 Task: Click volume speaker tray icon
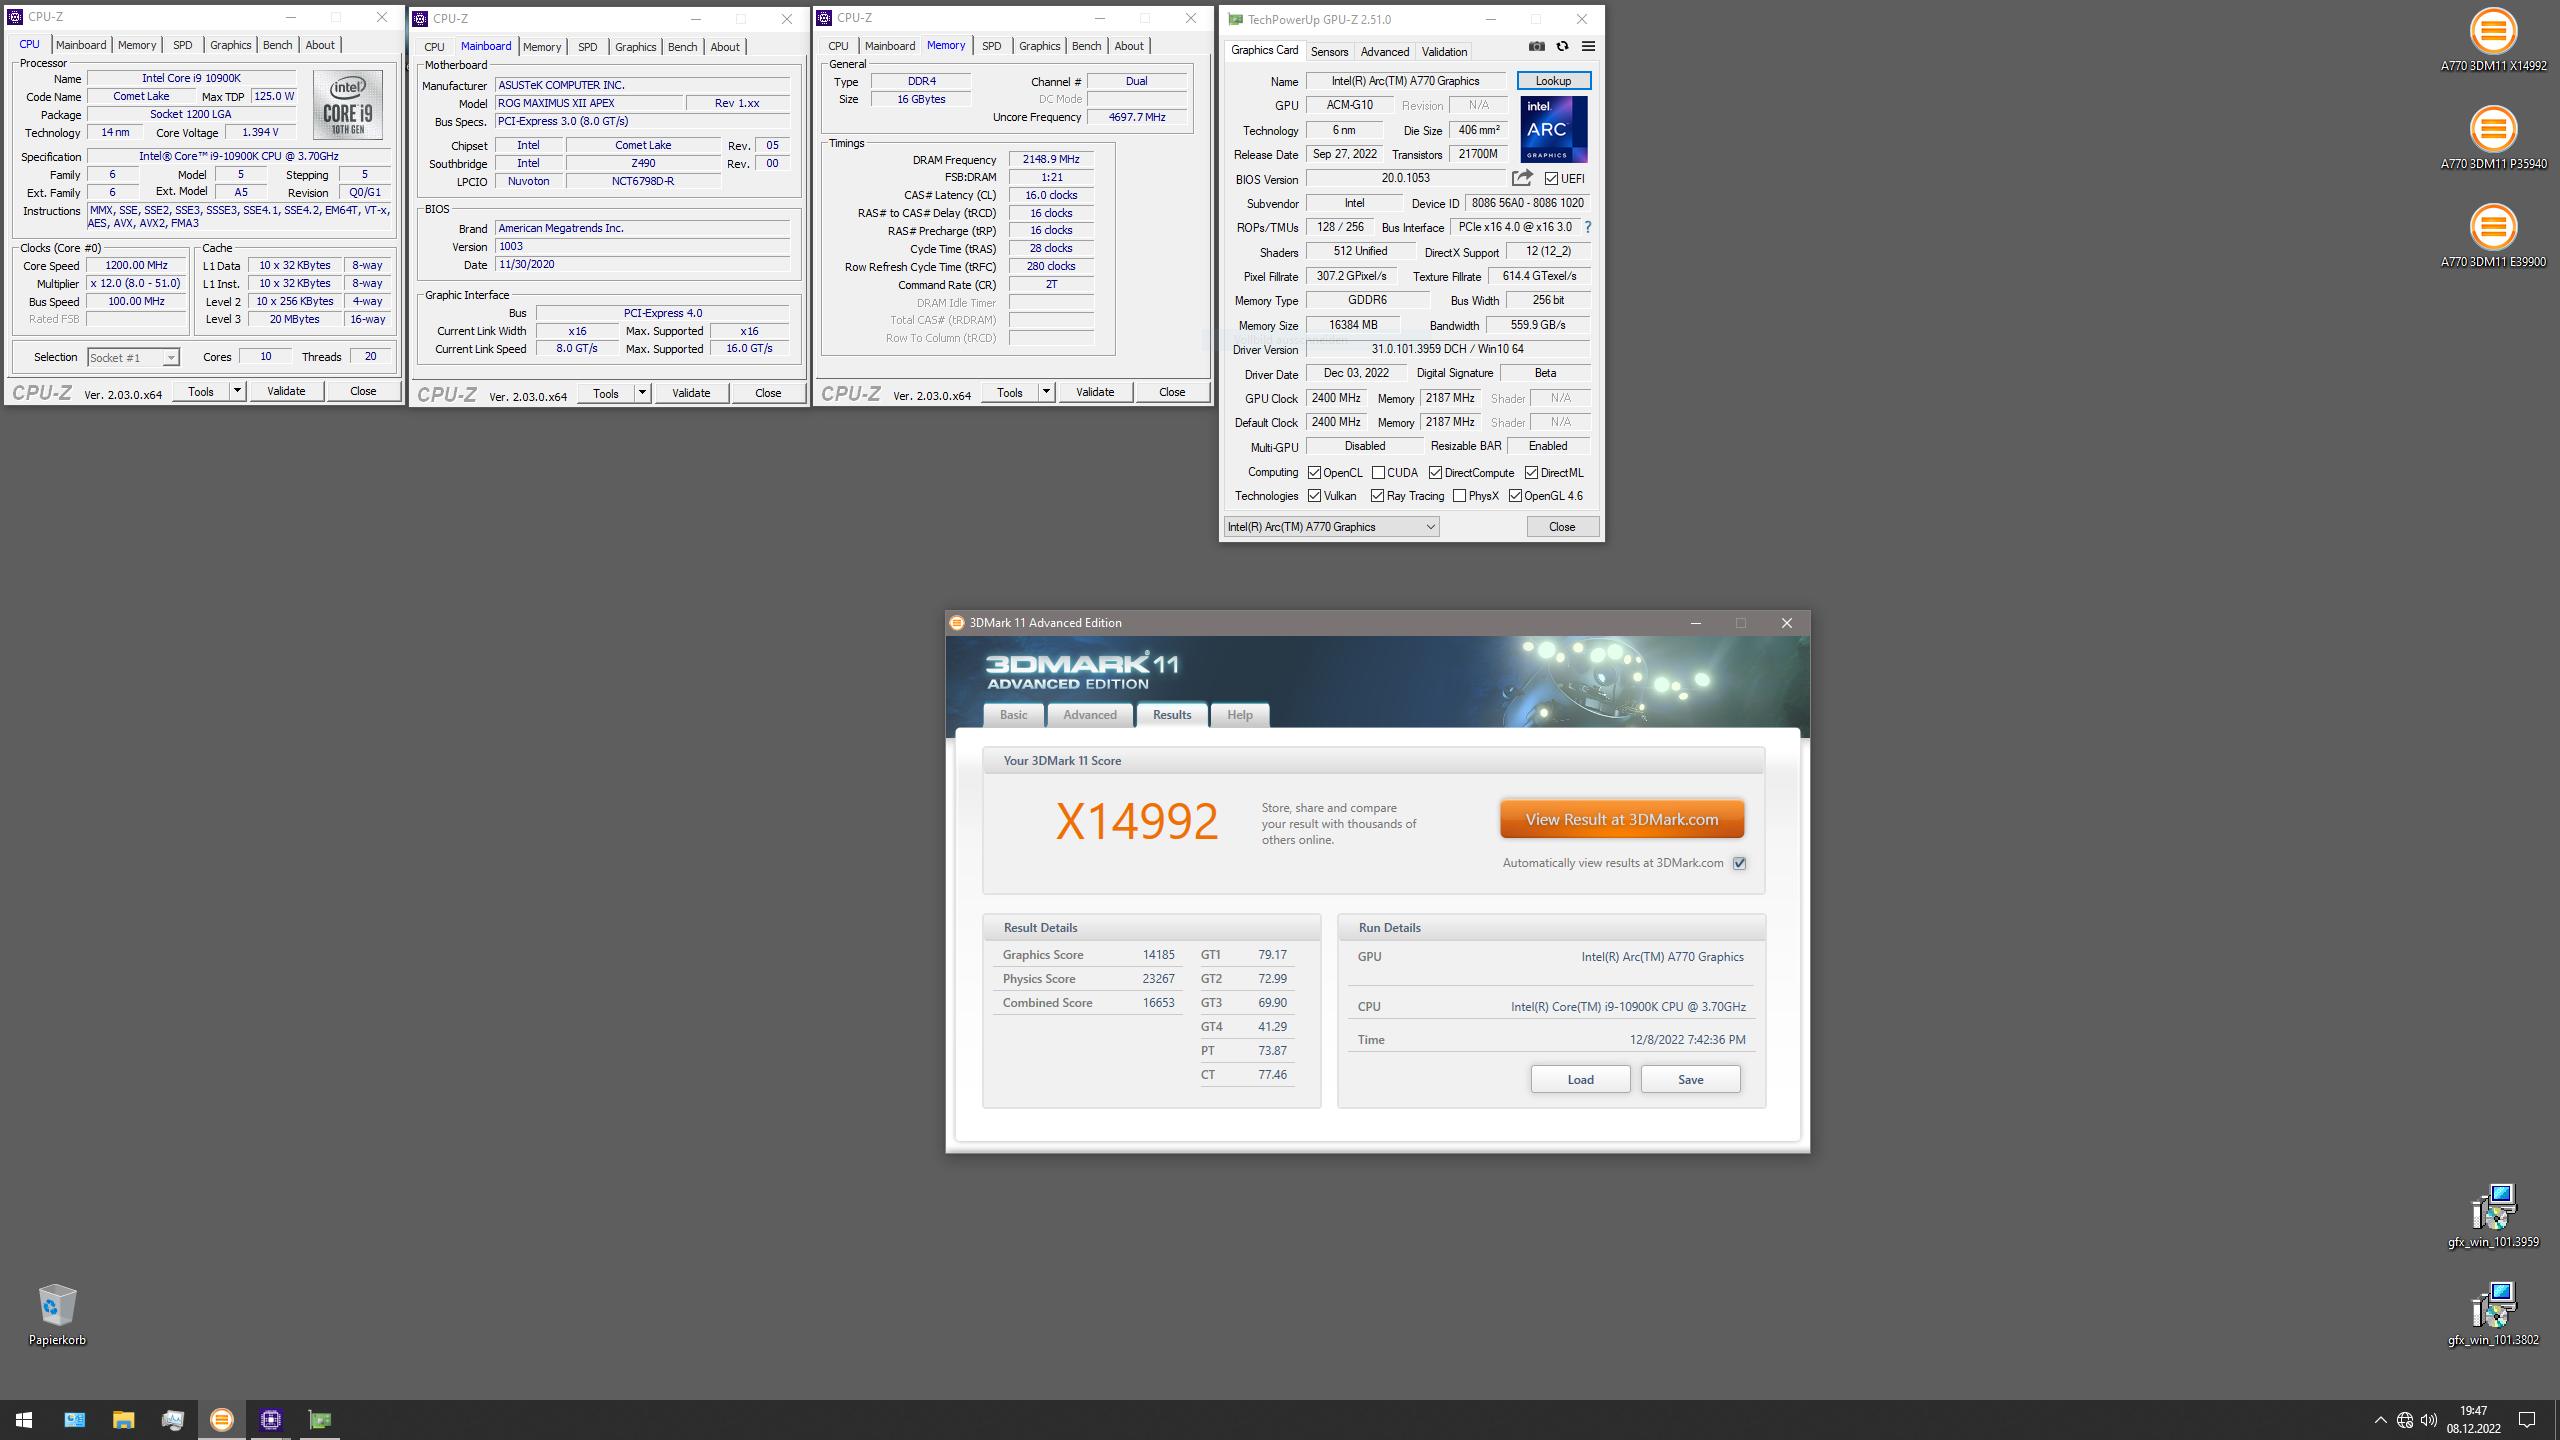click(x=2429, y=1420)
